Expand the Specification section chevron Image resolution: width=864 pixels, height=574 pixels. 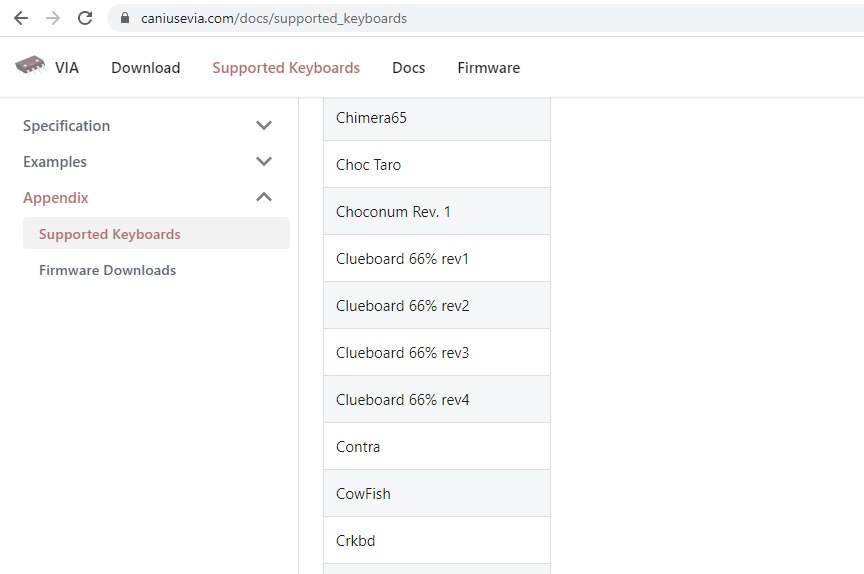264,126
